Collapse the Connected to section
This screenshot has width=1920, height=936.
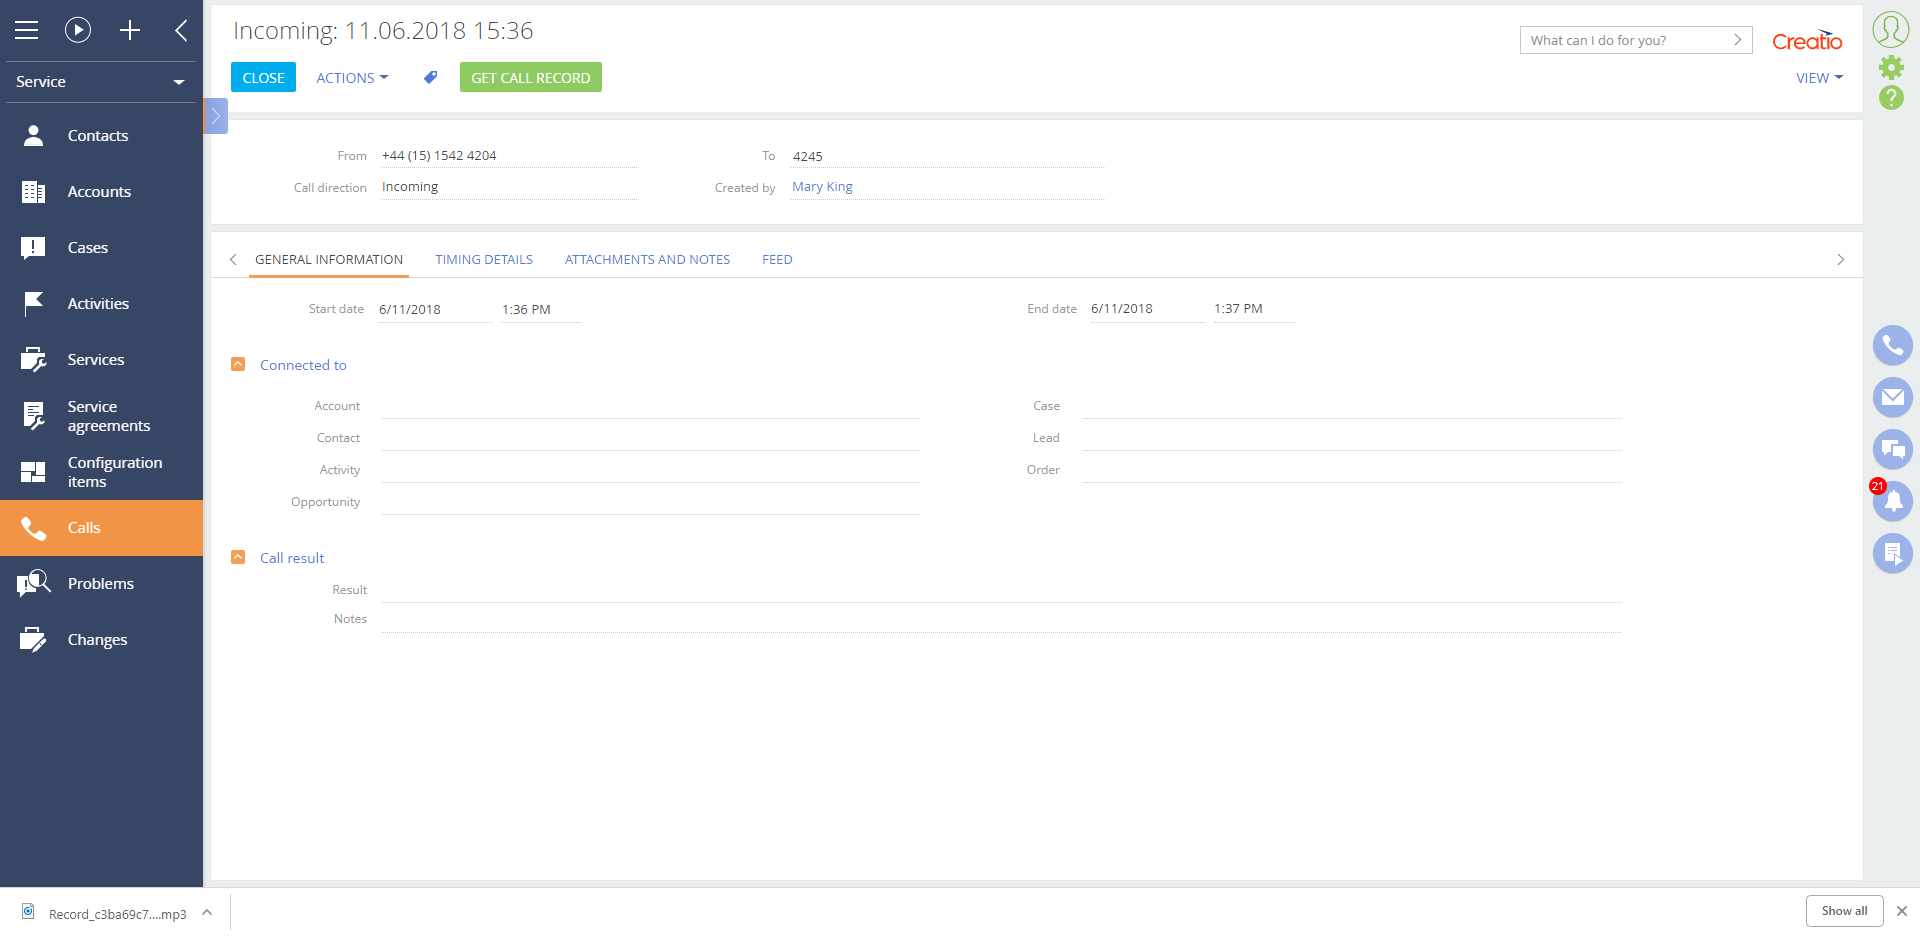[x=238, y=365]
